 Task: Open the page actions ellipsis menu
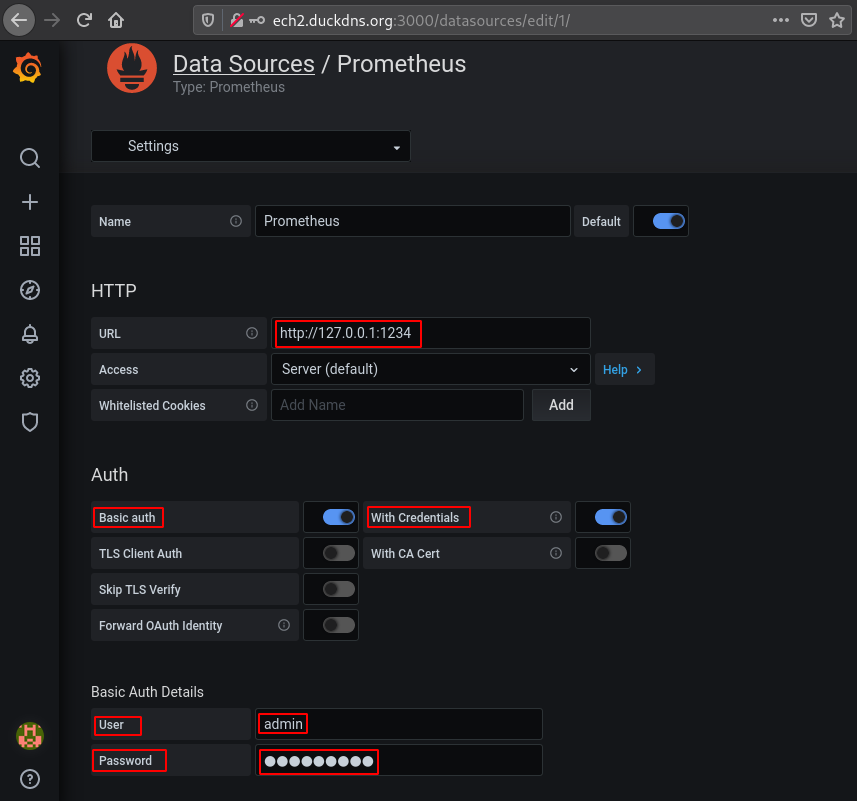[780, 20]
